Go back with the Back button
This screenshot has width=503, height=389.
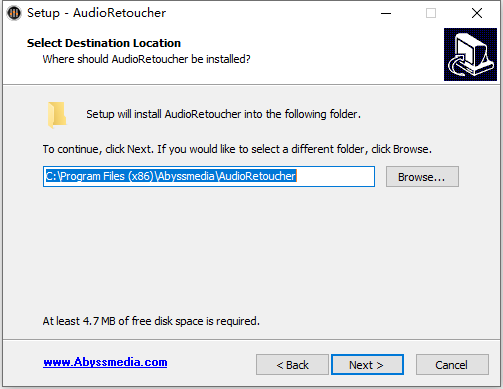click(x=292, y=365)
